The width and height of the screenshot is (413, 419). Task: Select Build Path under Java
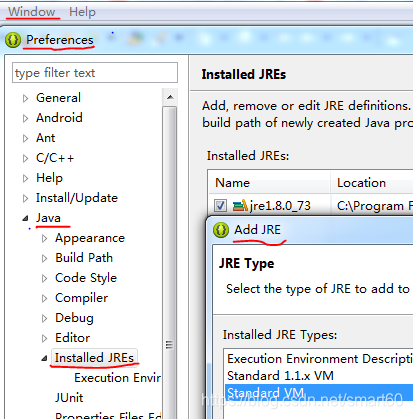pos(84,258)
